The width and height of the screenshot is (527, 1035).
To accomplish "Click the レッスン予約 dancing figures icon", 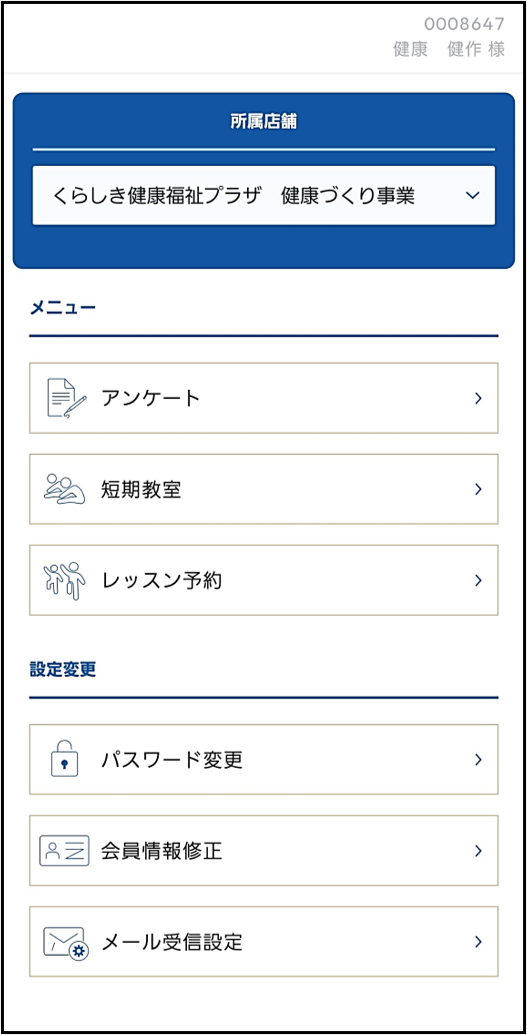I will pos(65,580).
